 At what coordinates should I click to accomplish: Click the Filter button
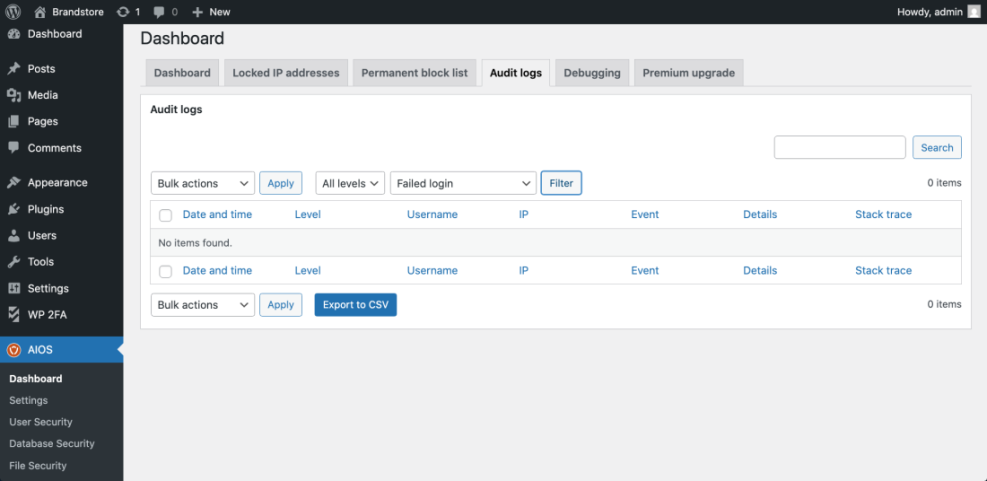[561, 183]
